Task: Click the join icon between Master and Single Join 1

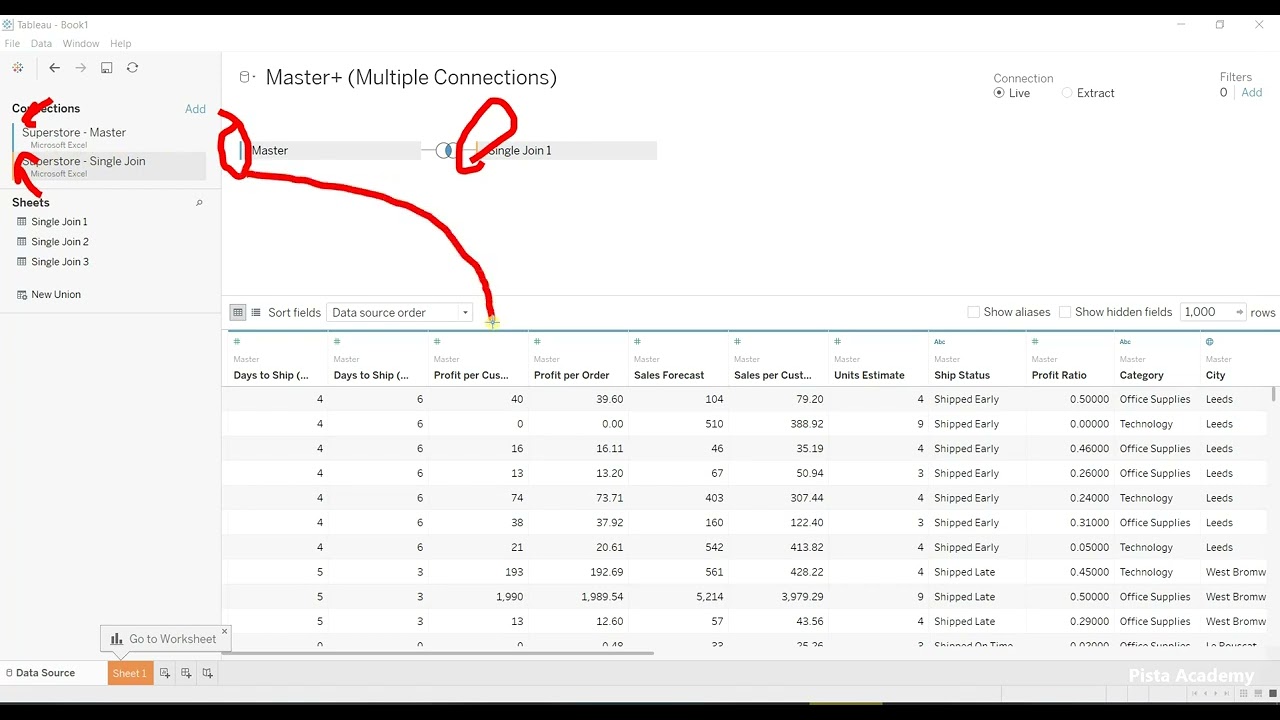Action: coord(445,150)
